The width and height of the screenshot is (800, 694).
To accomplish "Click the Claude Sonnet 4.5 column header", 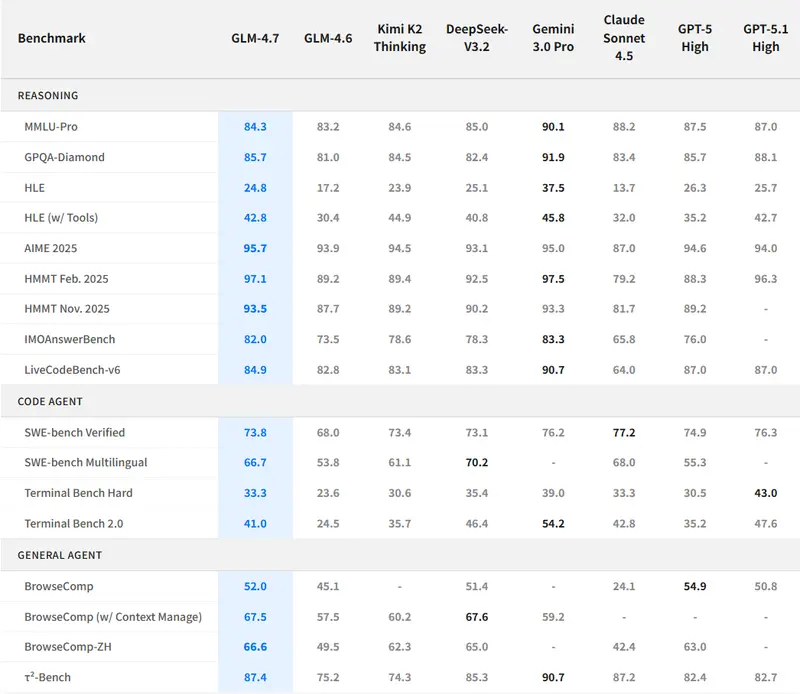I will 624,38.
